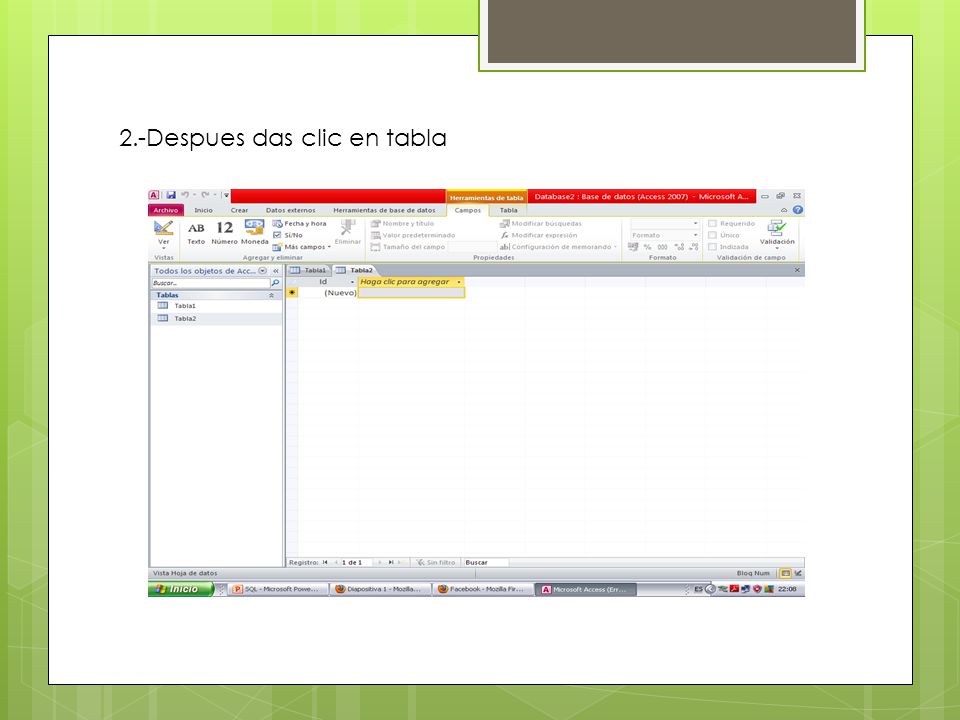Click the decrease decimals icon
The image size is (960, 720).
coord(693,247)
